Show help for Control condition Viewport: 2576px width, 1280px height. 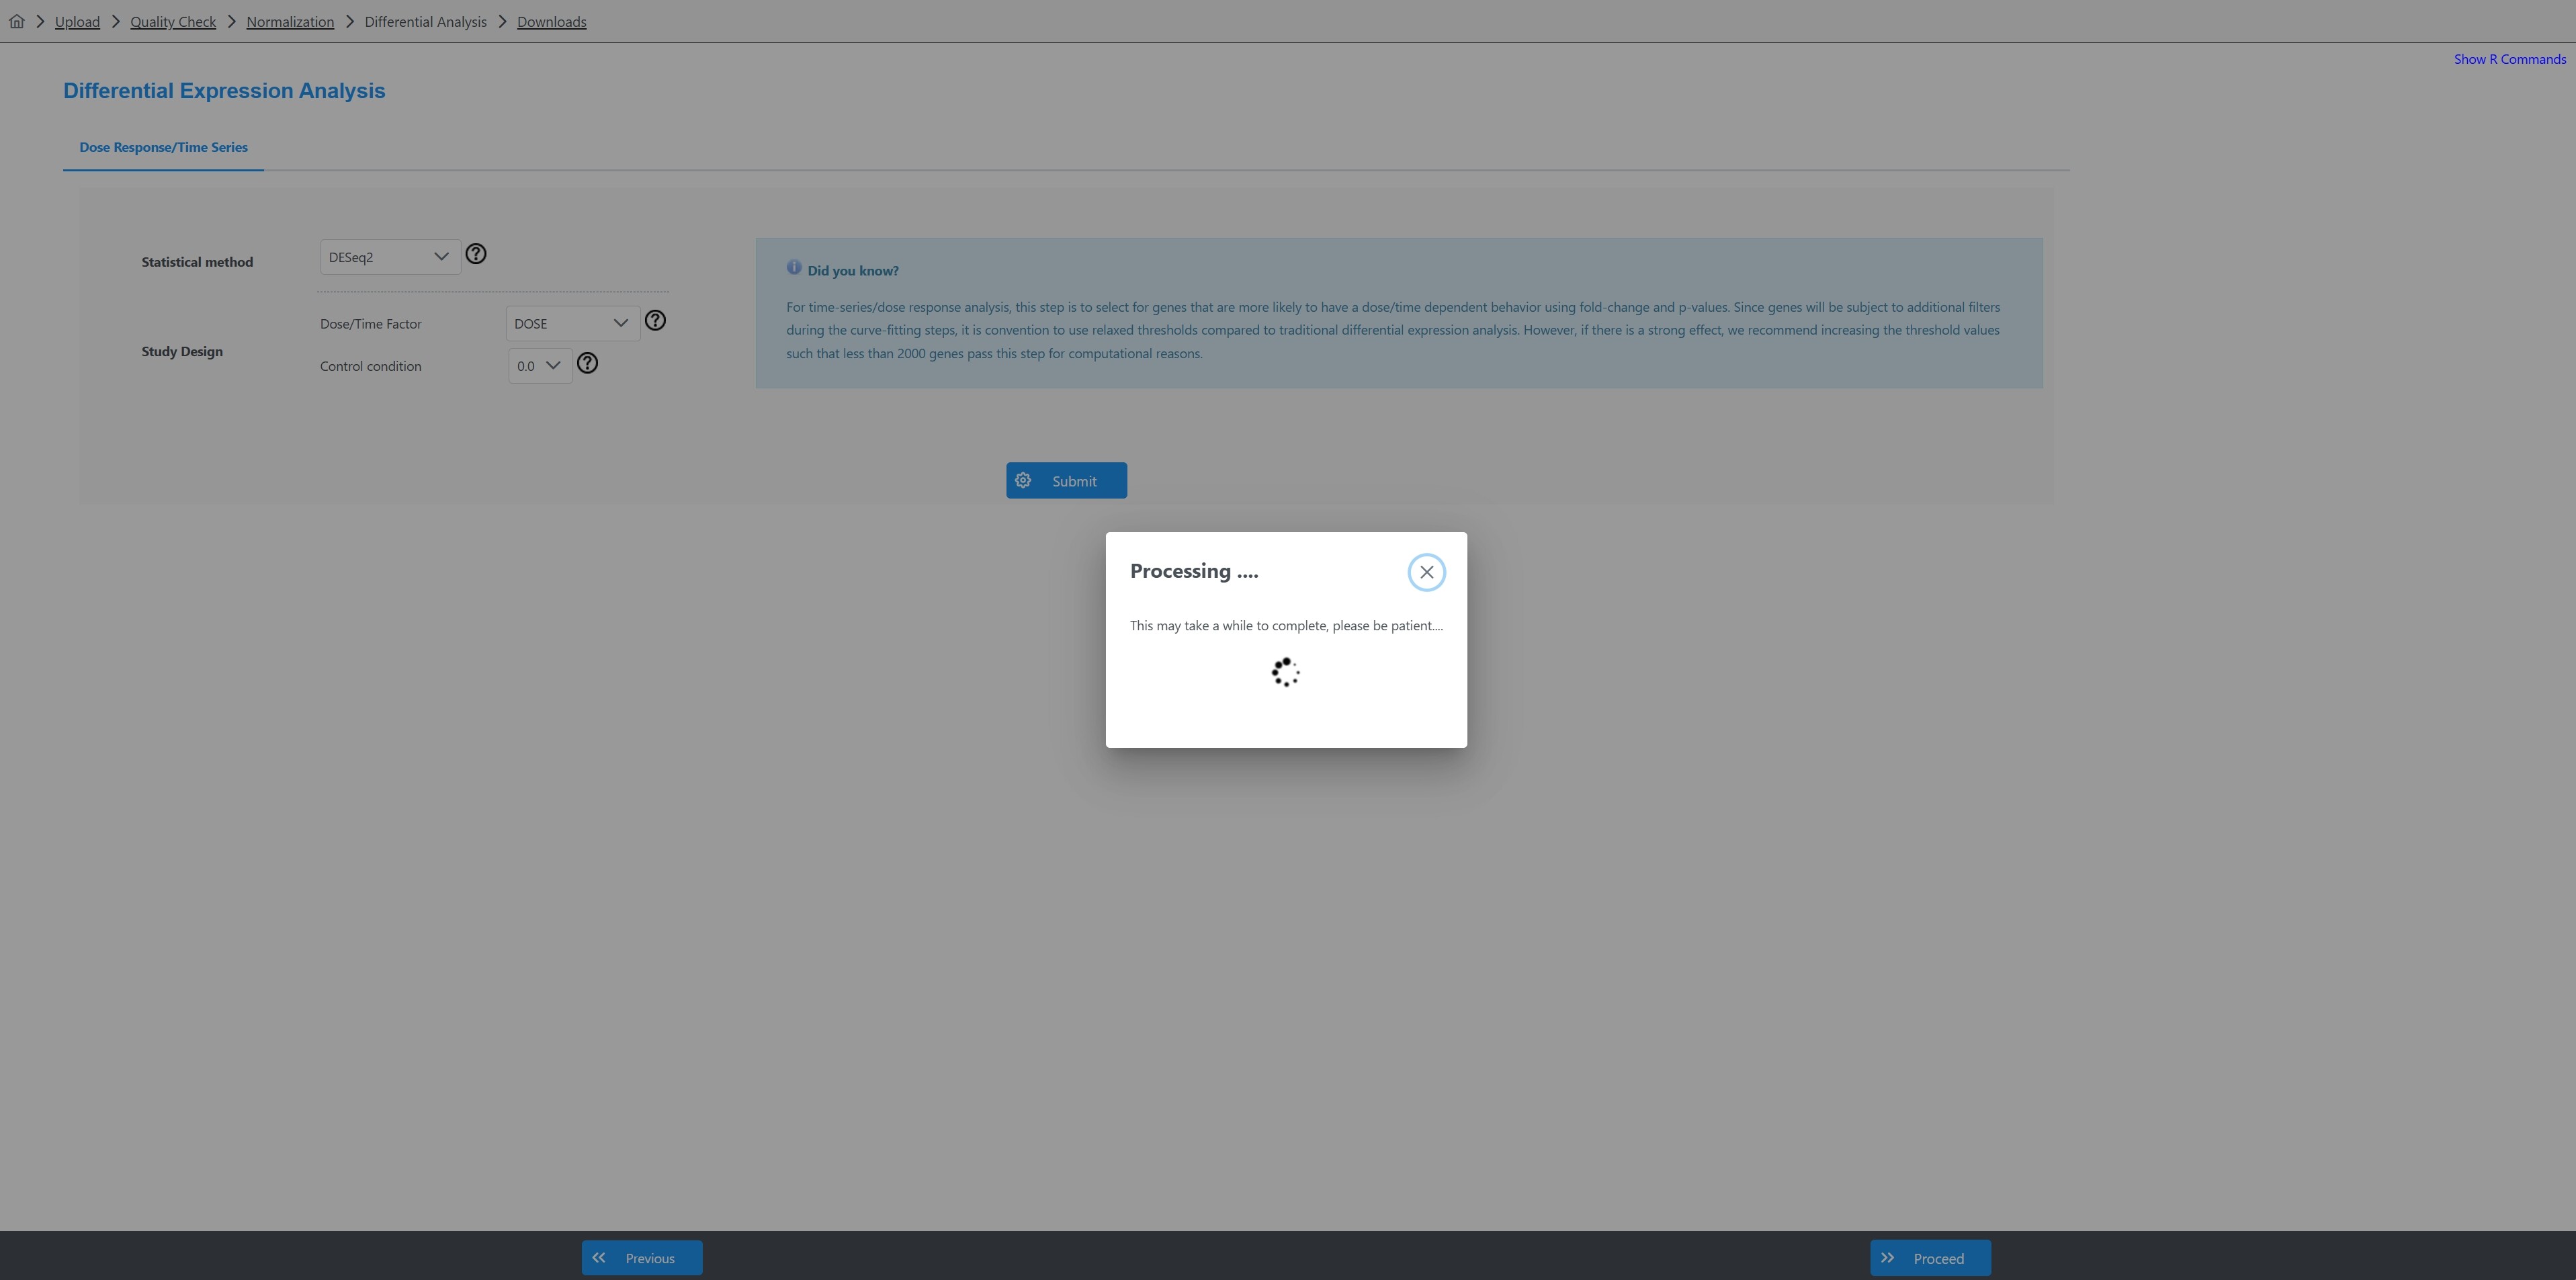[587, 363]
